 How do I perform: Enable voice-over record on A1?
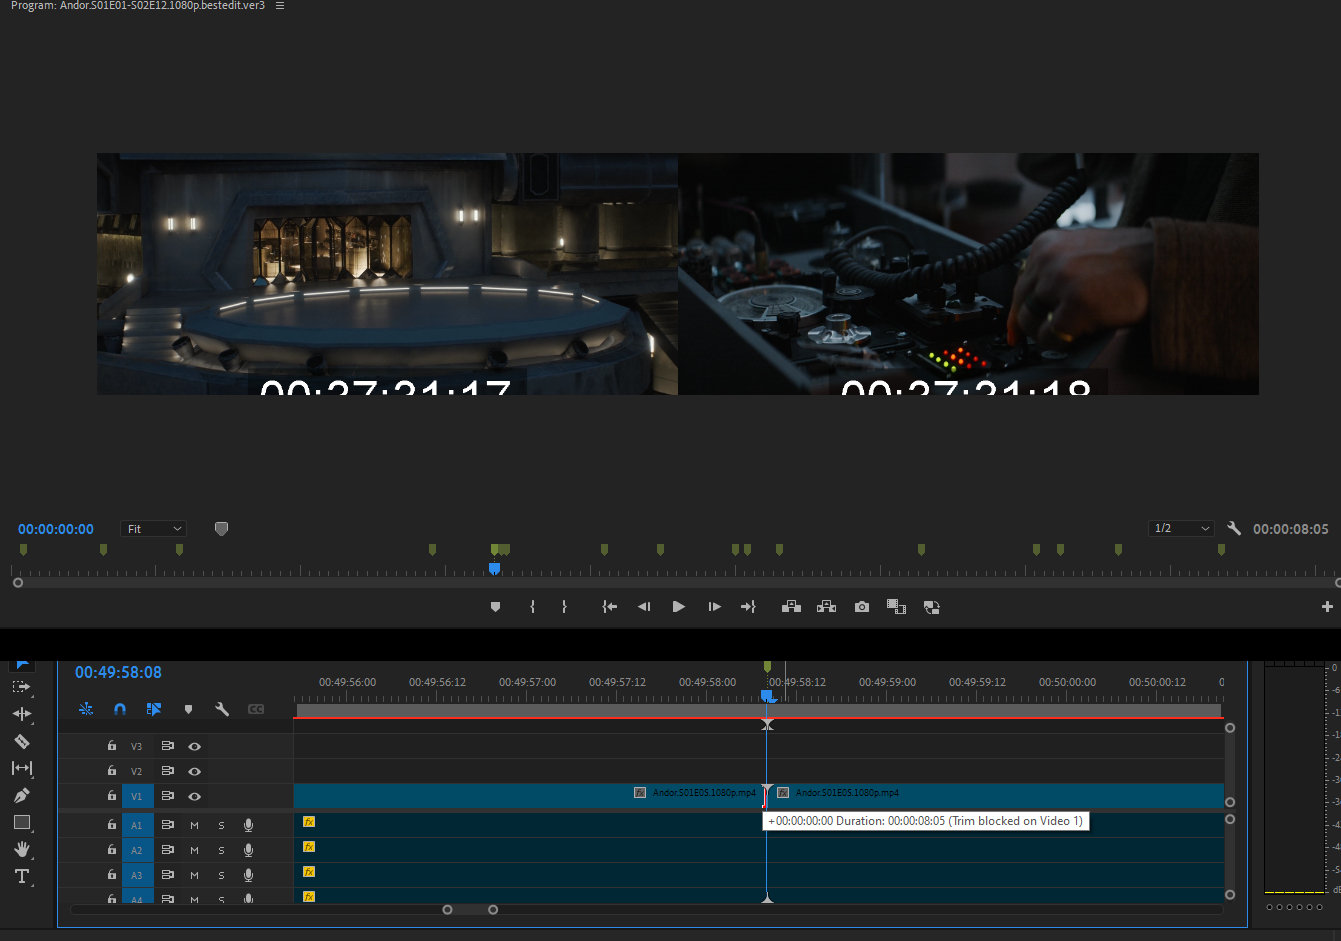248,825
